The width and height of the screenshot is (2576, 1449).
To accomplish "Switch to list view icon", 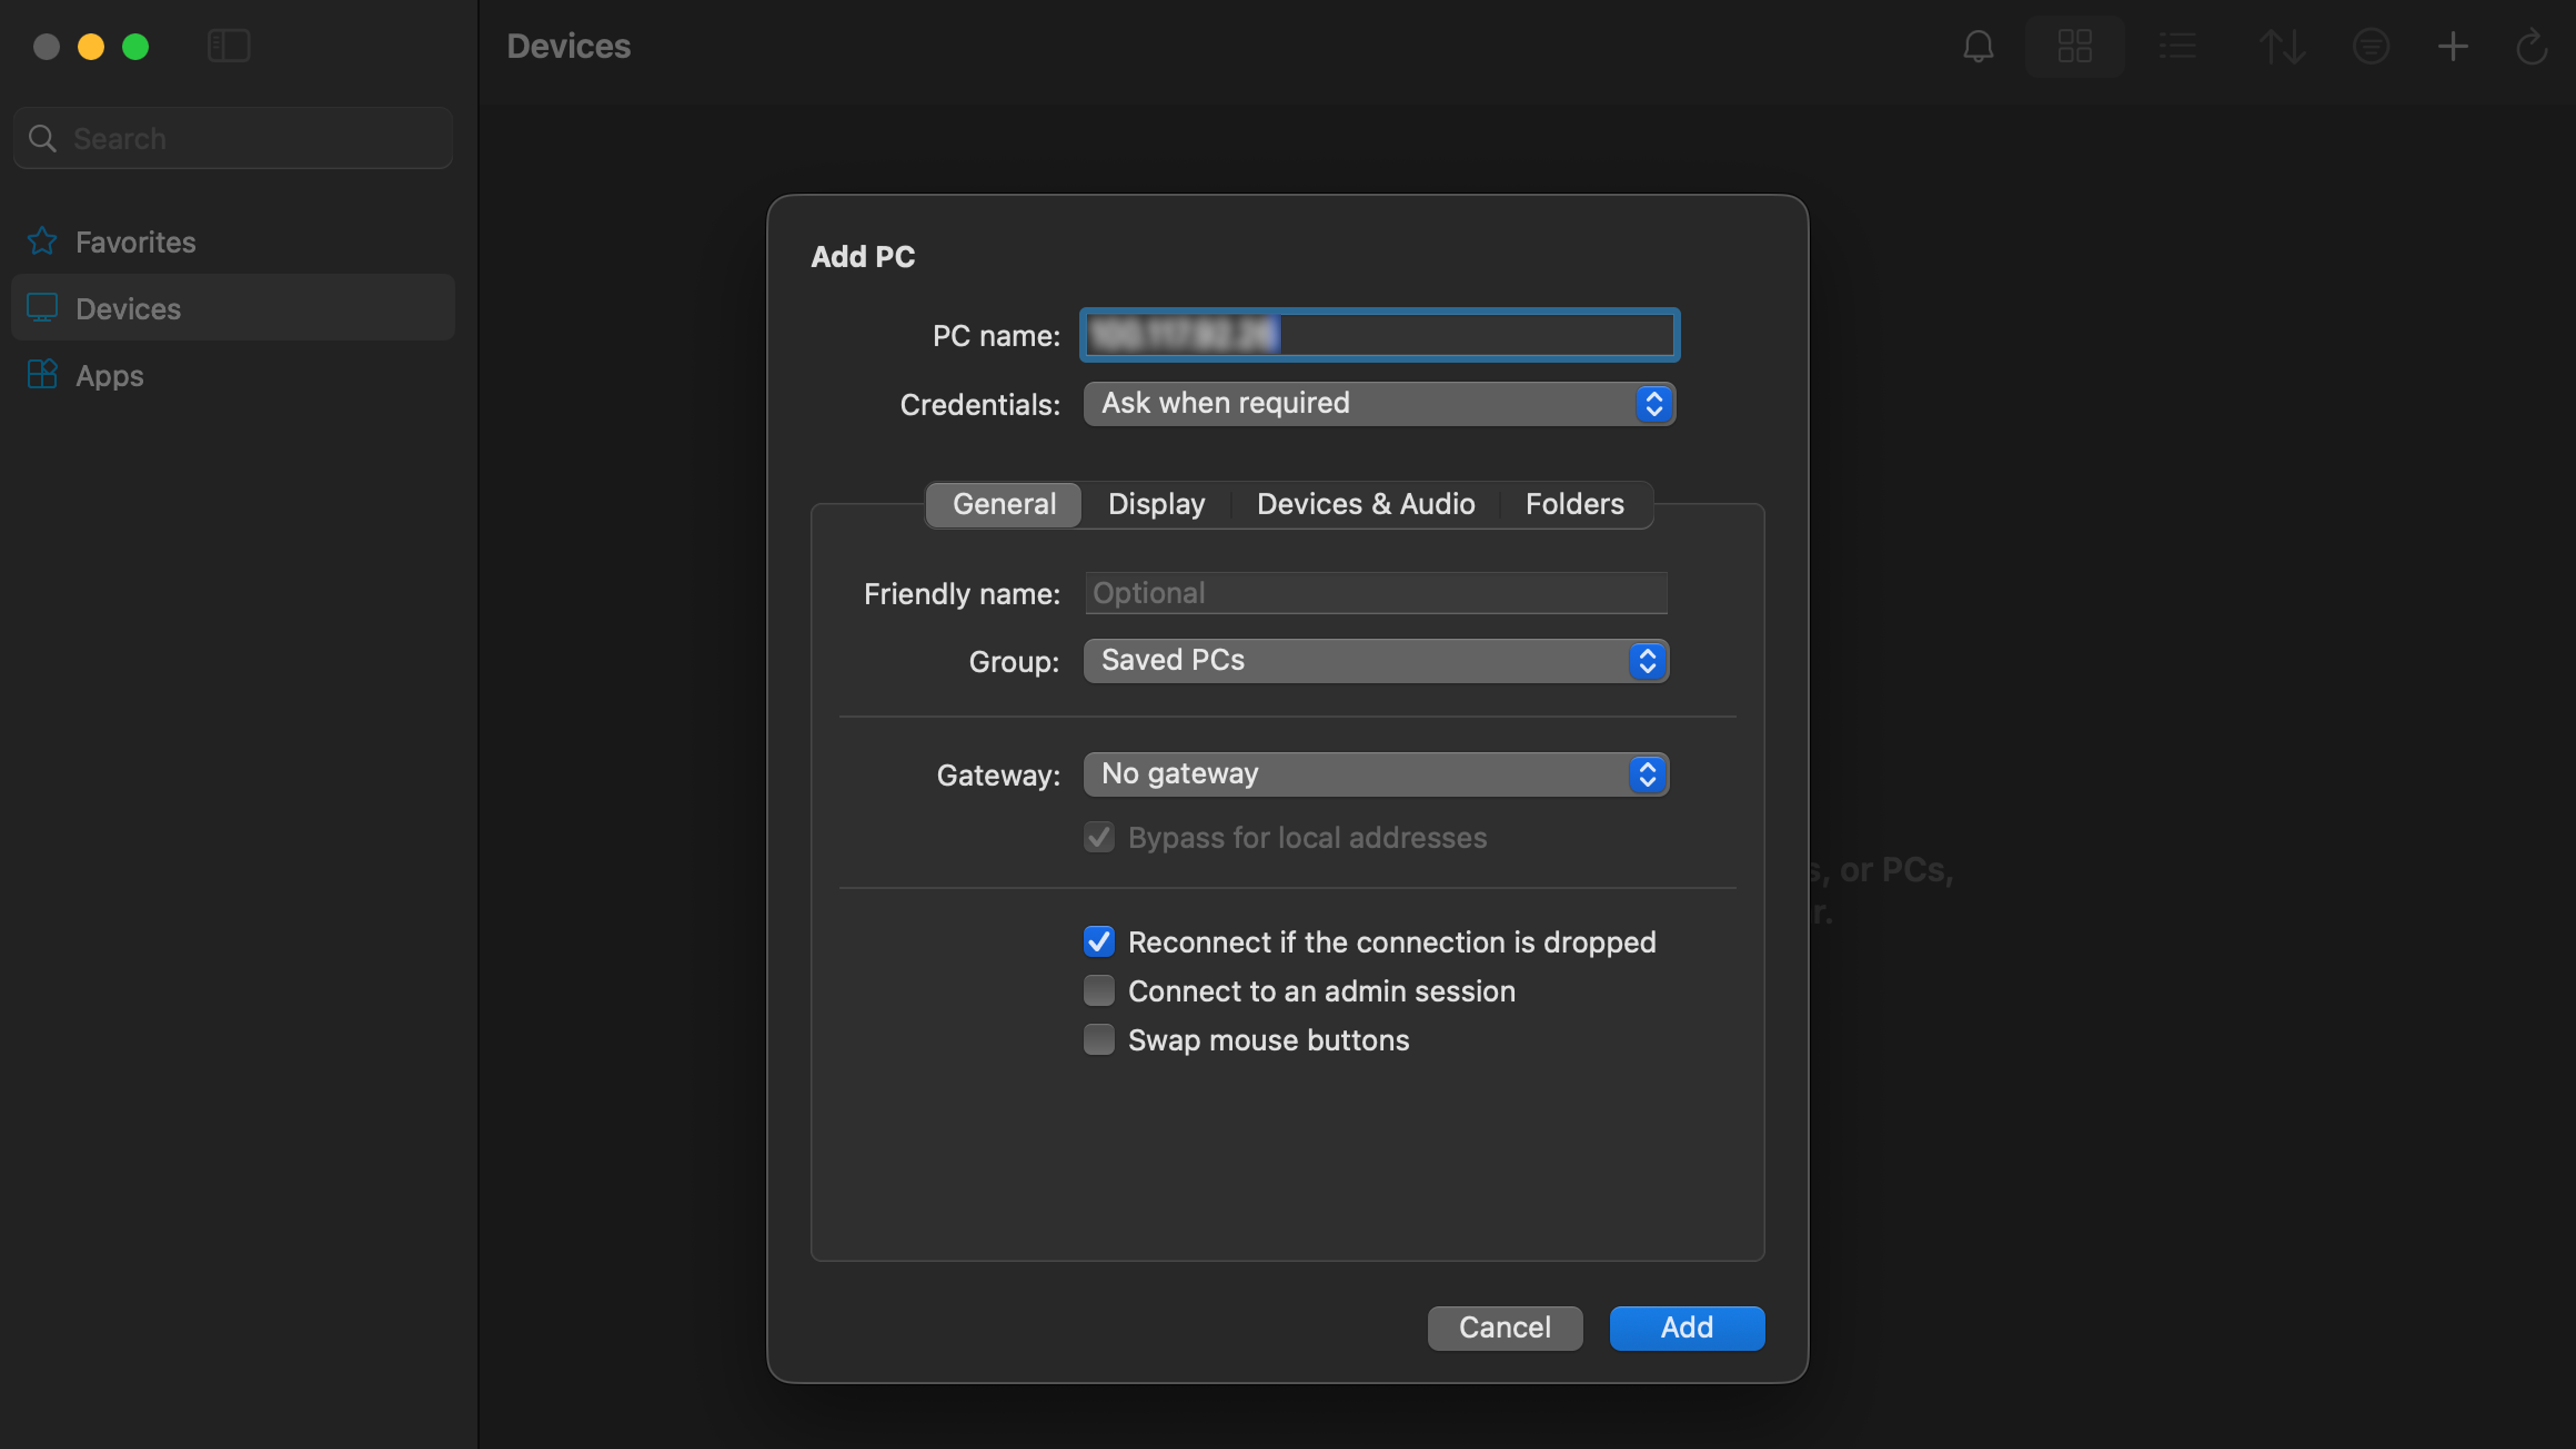I will pos(2177,46).
